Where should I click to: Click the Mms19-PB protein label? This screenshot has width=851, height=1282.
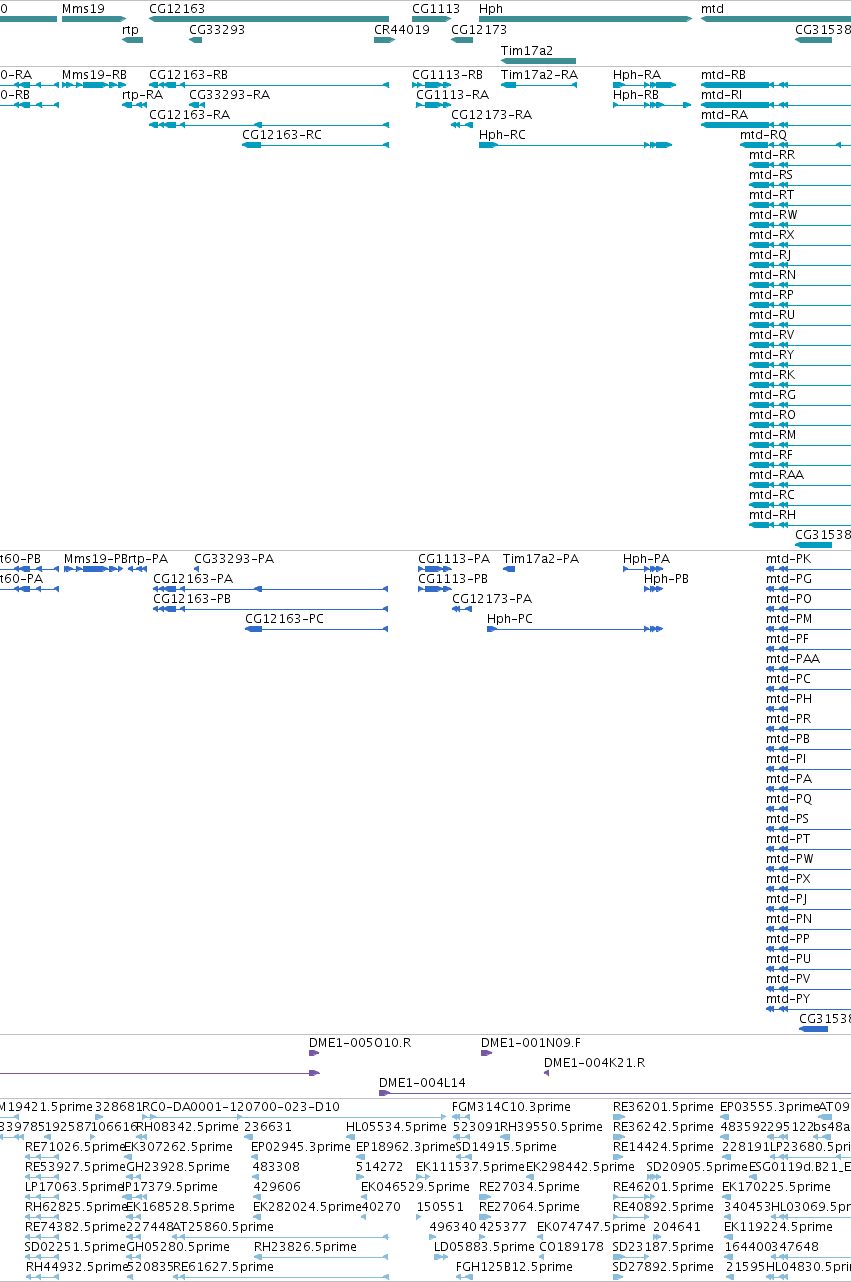pyautogui.click(x=96, y=559)
